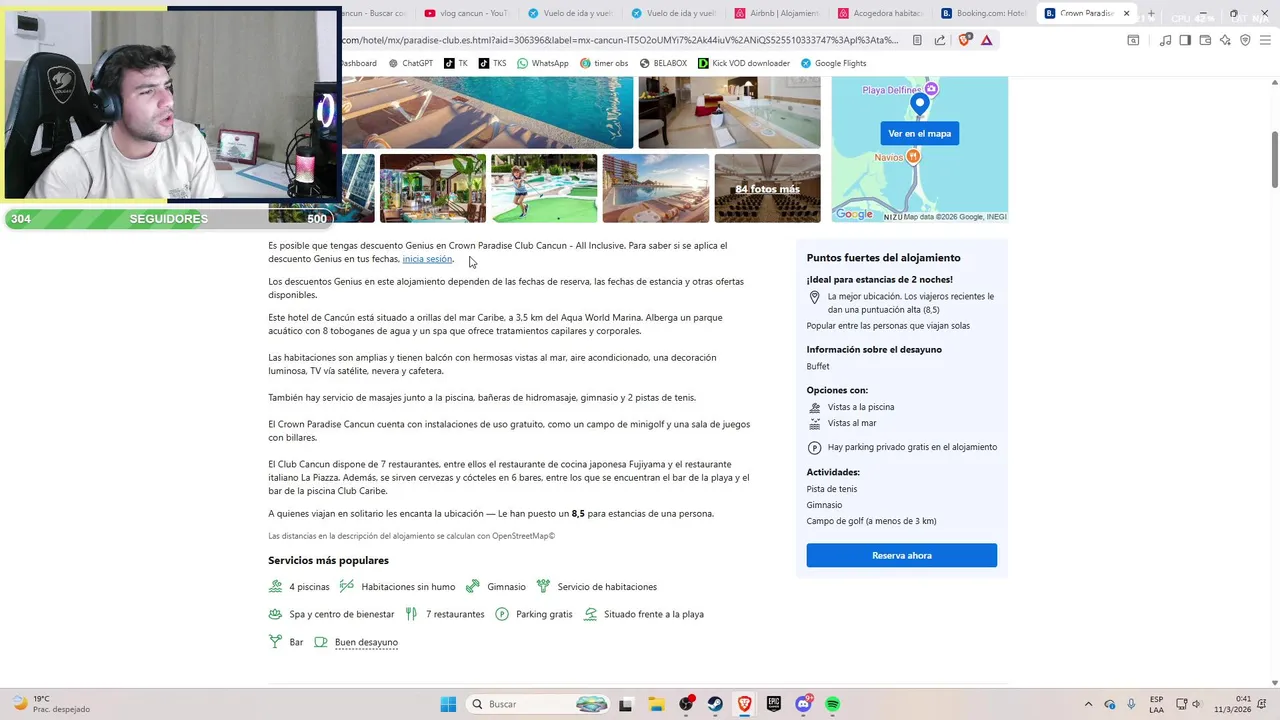Image resolution: width=1280 pixels, height=720 pixels.
Task: Open Discord from the taskbar
Action: [x=803, y=704]
